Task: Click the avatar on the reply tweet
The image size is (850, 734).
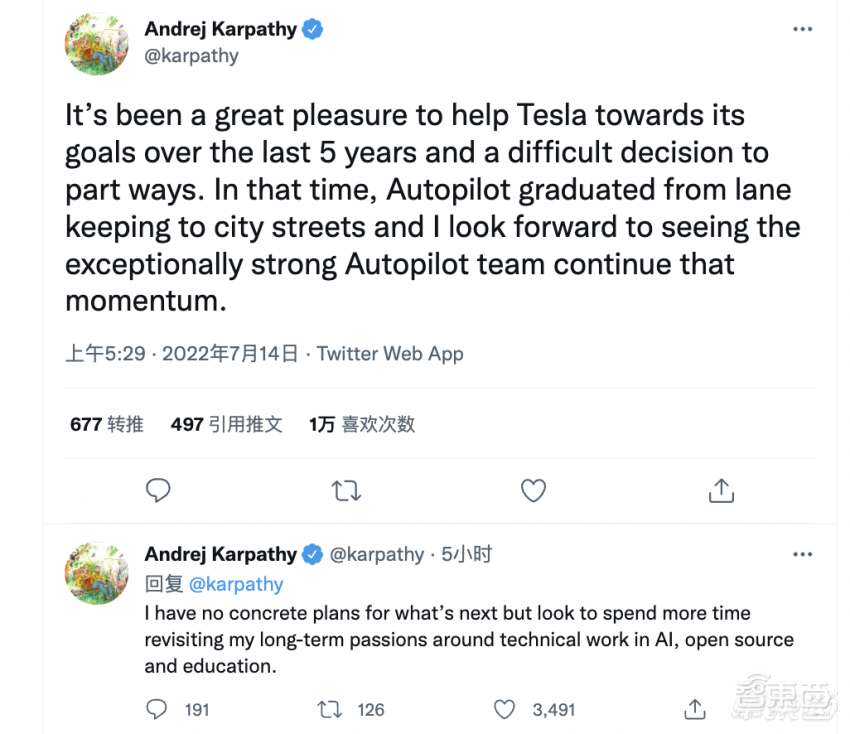Action: (96, 573)
